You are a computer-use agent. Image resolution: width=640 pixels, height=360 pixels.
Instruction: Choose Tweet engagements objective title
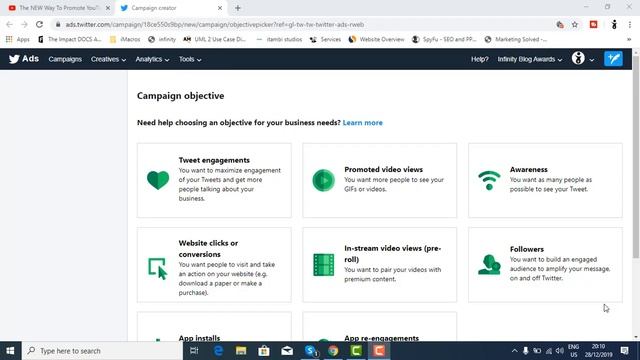click(x=214, y=160)
